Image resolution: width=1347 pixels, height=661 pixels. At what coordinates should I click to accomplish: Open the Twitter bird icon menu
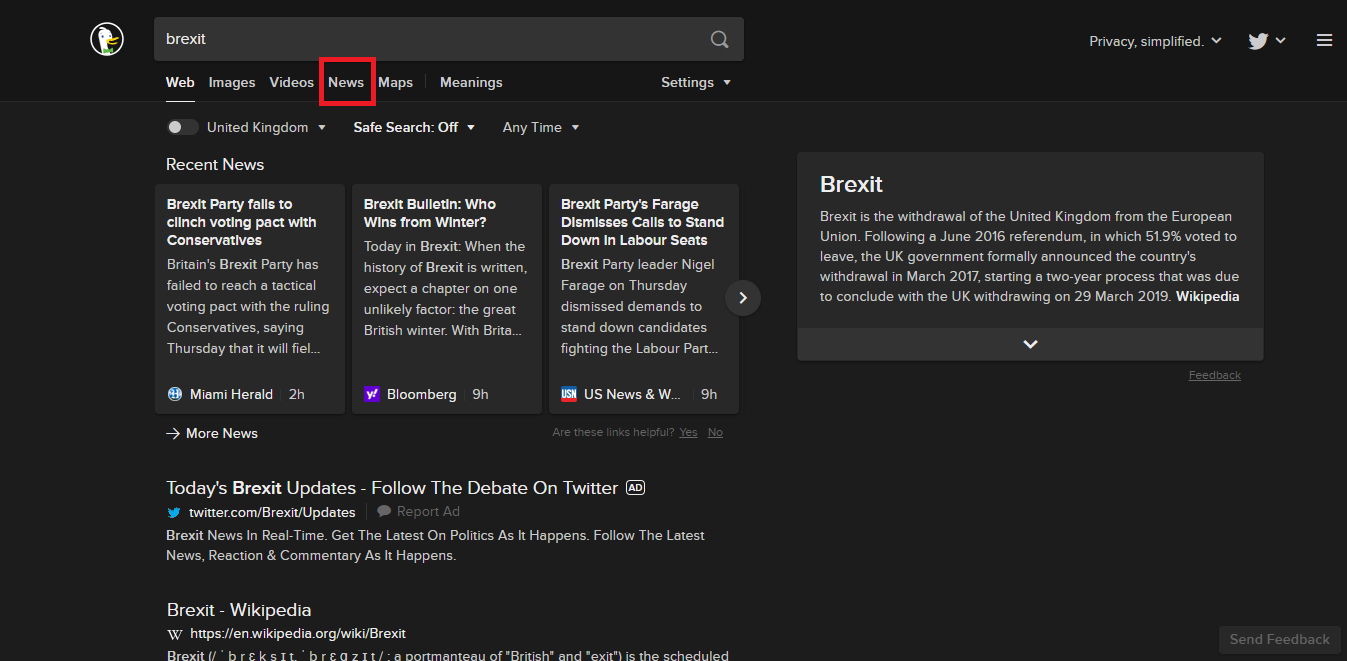click(x=1266, y=41)
